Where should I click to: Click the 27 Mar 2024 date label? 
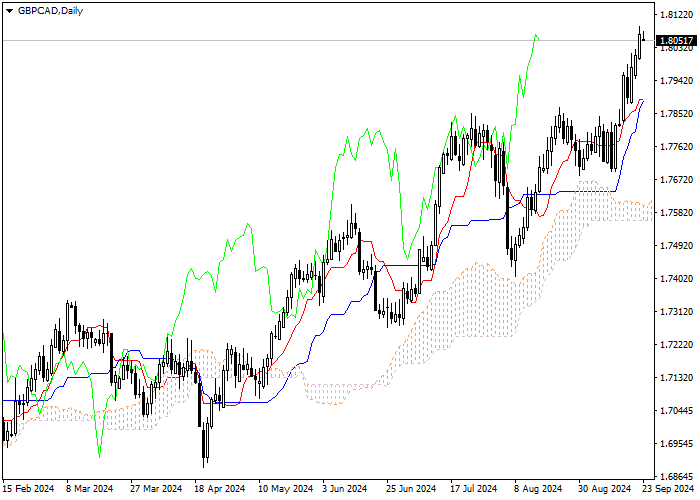[156, 488]
